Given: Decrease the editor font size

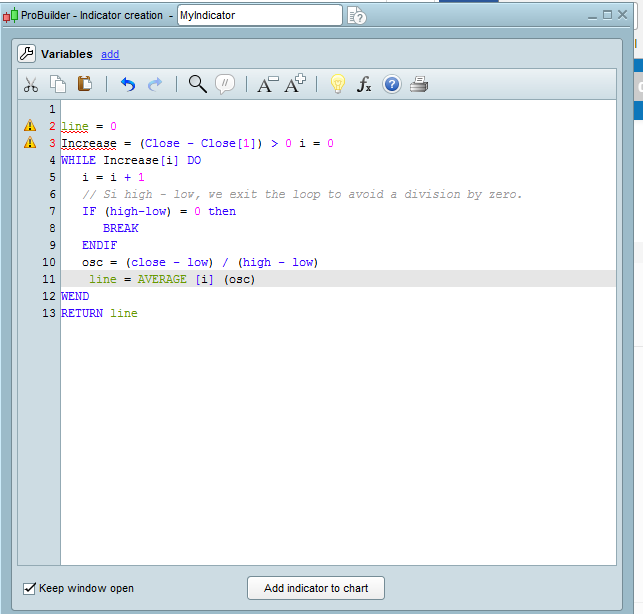Looking at the screenshot, I should click(x=267, y=85).
